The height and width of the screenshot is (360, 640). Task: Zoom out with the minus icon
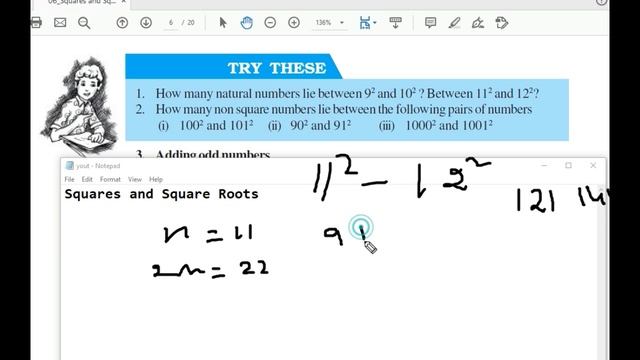click(270, 23)
